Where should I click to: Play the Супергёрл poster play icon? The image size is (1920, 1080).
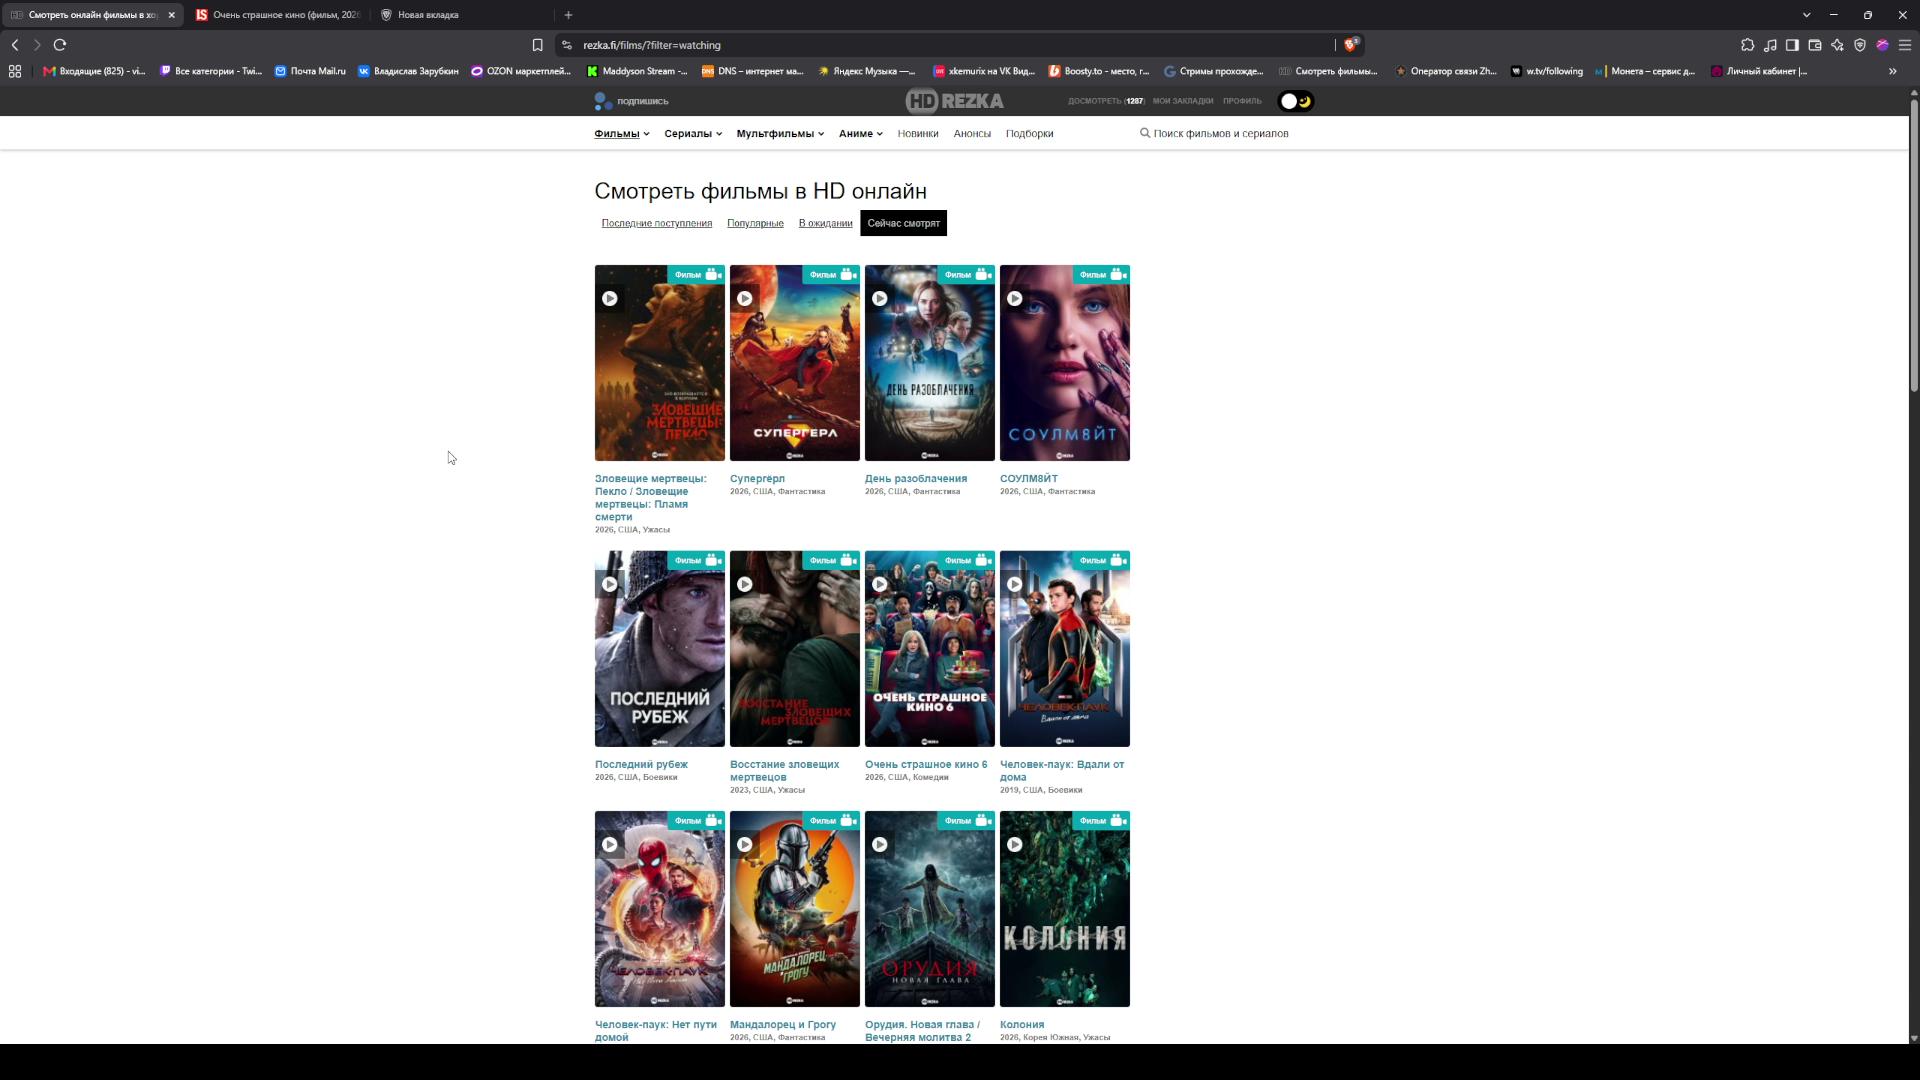click(745, 298)
